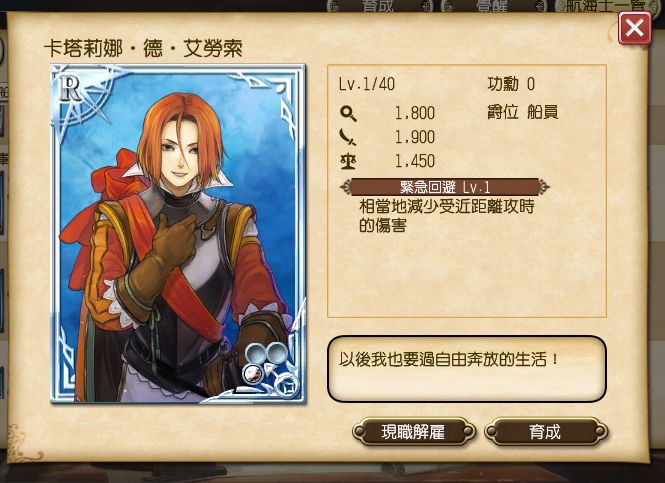Viewport: 665px width, 483px height.
Task: Click the sword combat stat icon
Action: [x=348, y=137]
